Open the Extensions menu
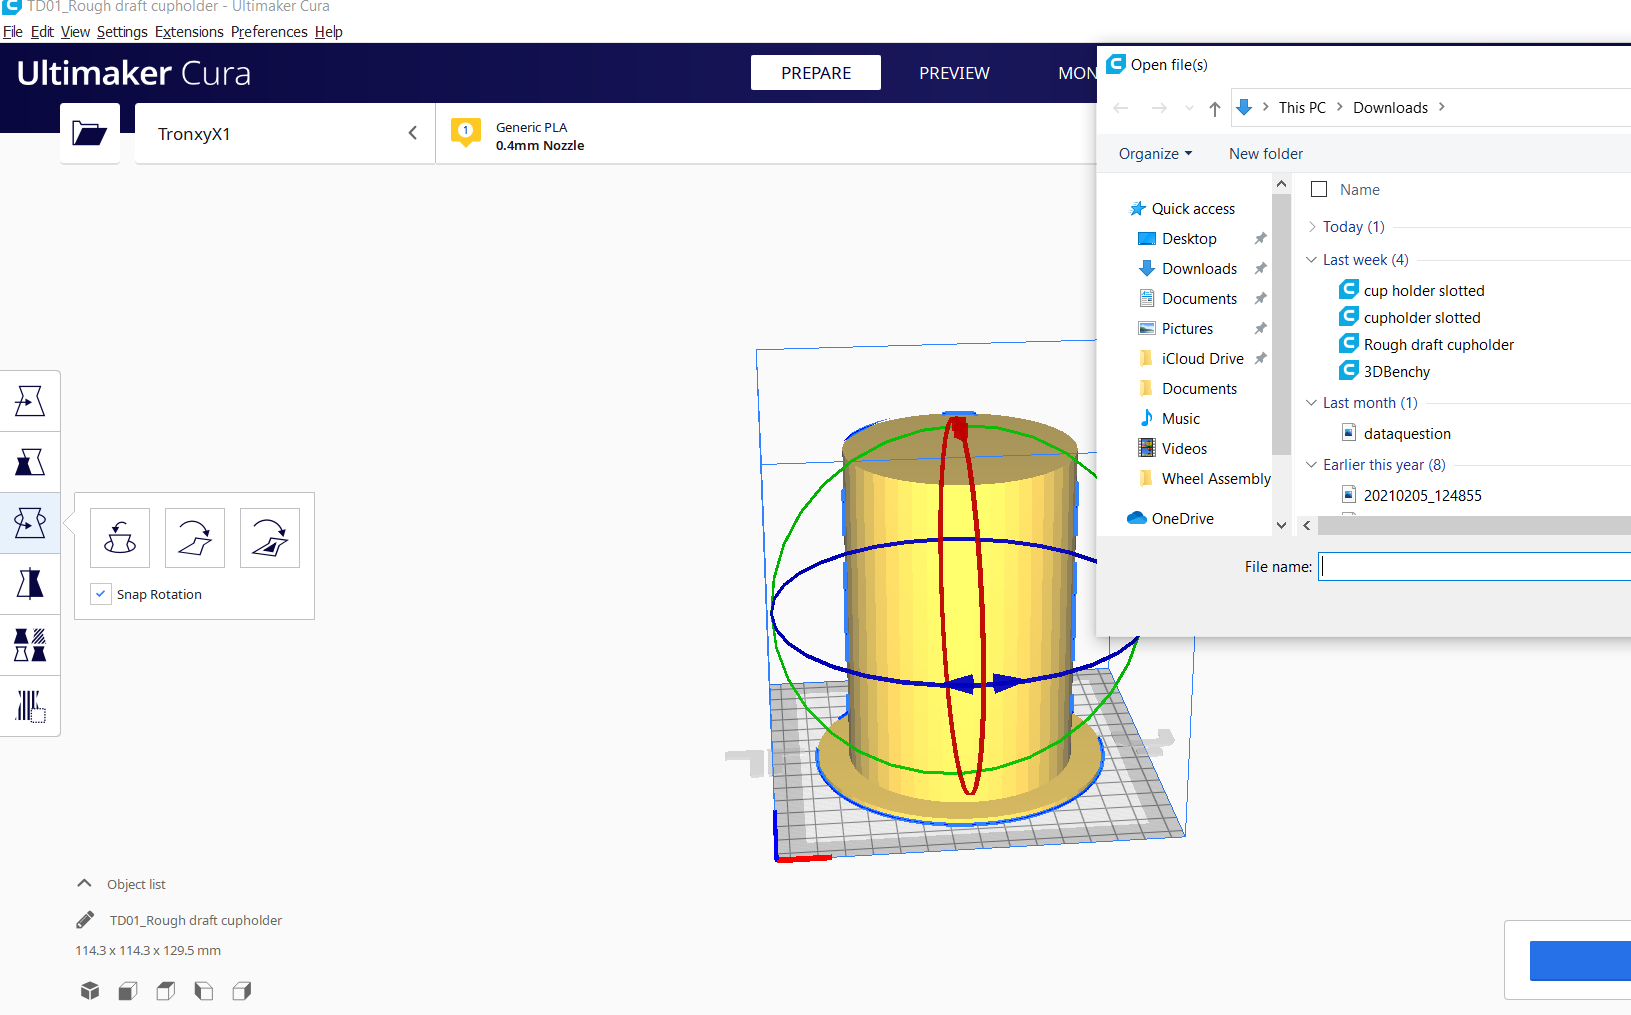 (x=189, y=32)
